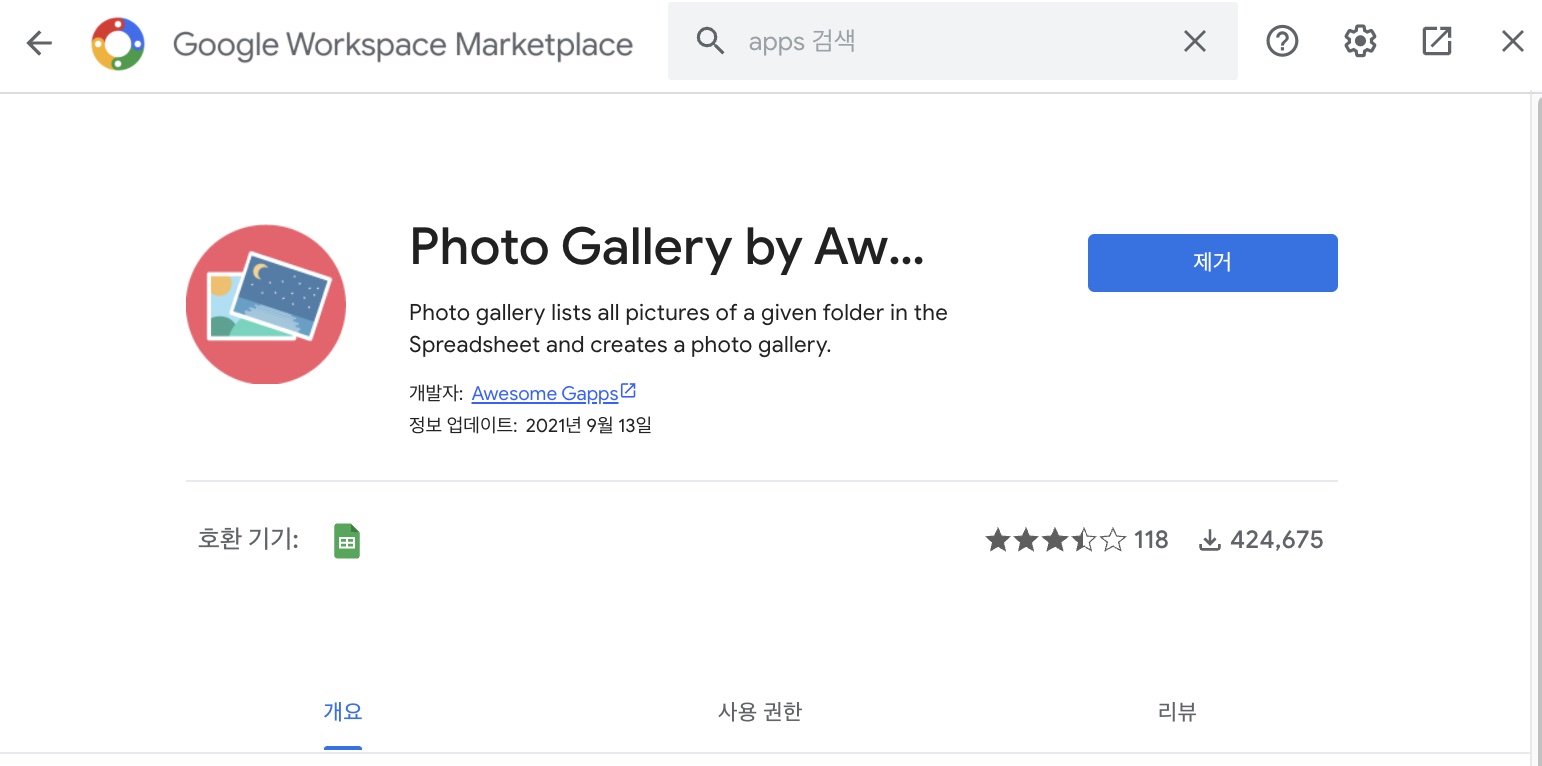Go back with the left arrow
Image resolution: width=1542 pixels, height=766 pixels.
pos(39,42)
